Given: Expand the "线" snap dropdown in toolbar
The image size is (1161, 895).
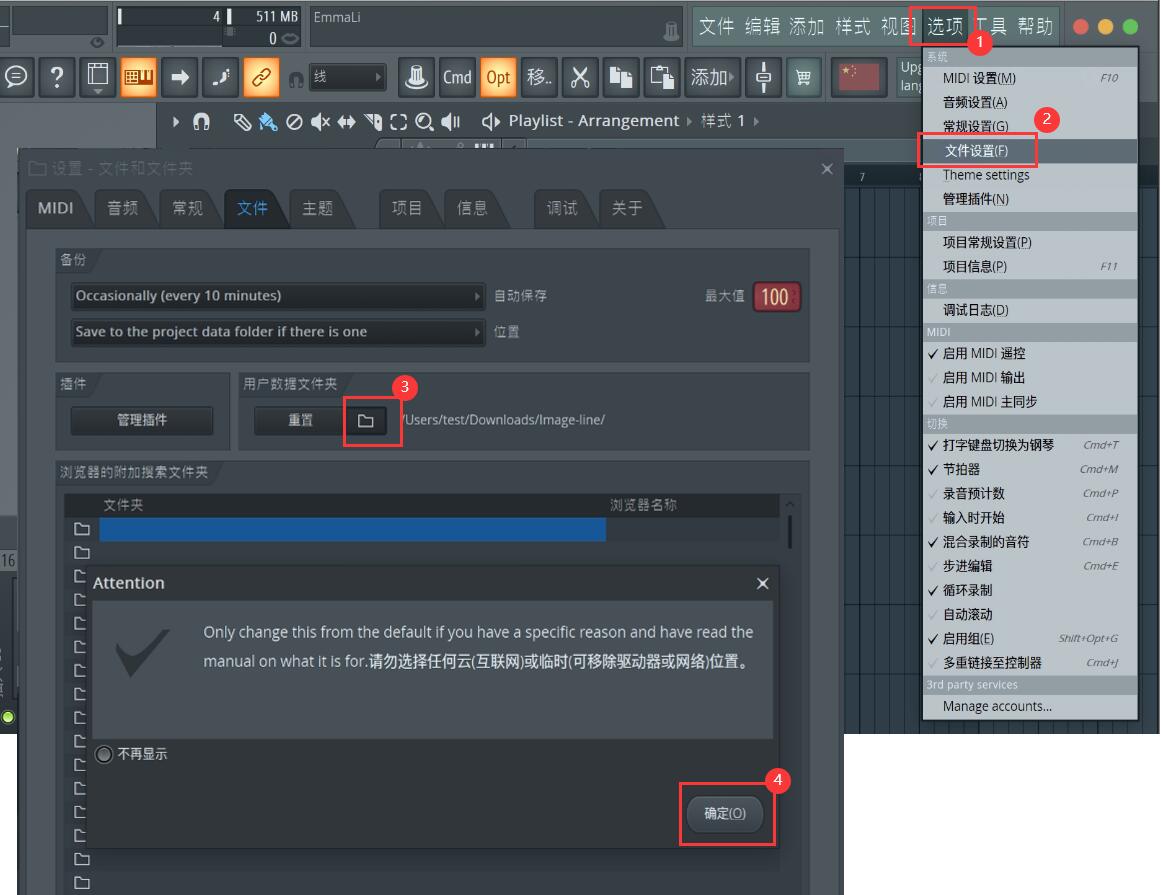Looking at the screenshot, I should click(x=347, y=77).
